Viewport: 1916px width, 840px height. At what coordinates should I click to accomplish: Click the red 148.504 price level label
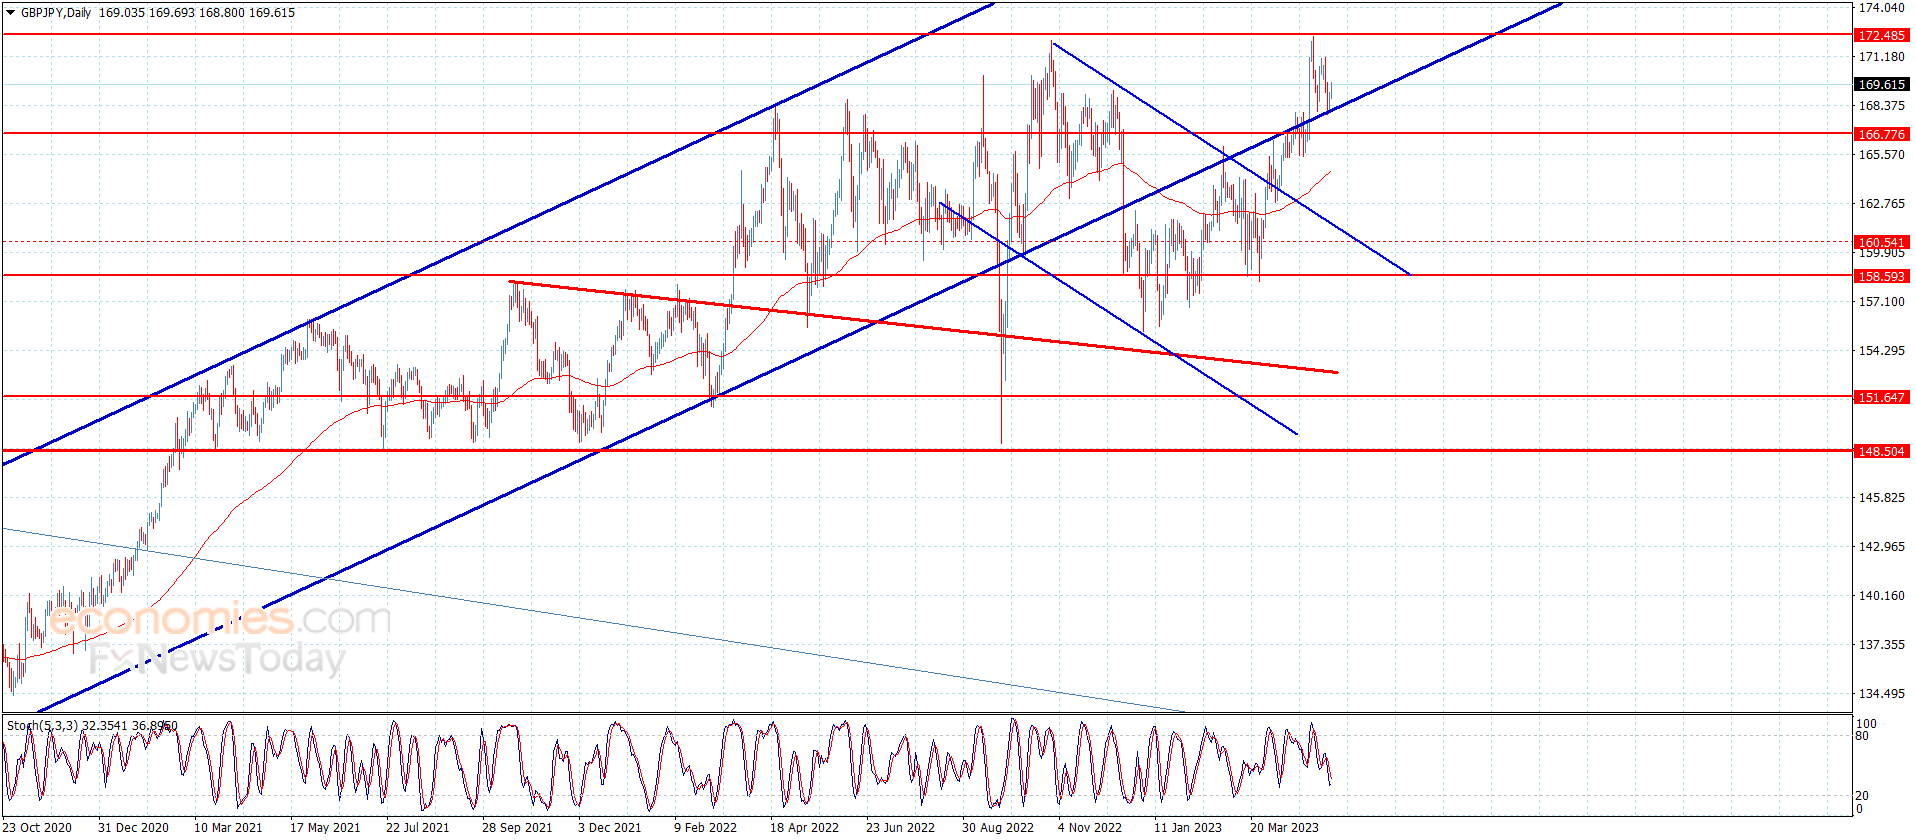(1881, 451)
